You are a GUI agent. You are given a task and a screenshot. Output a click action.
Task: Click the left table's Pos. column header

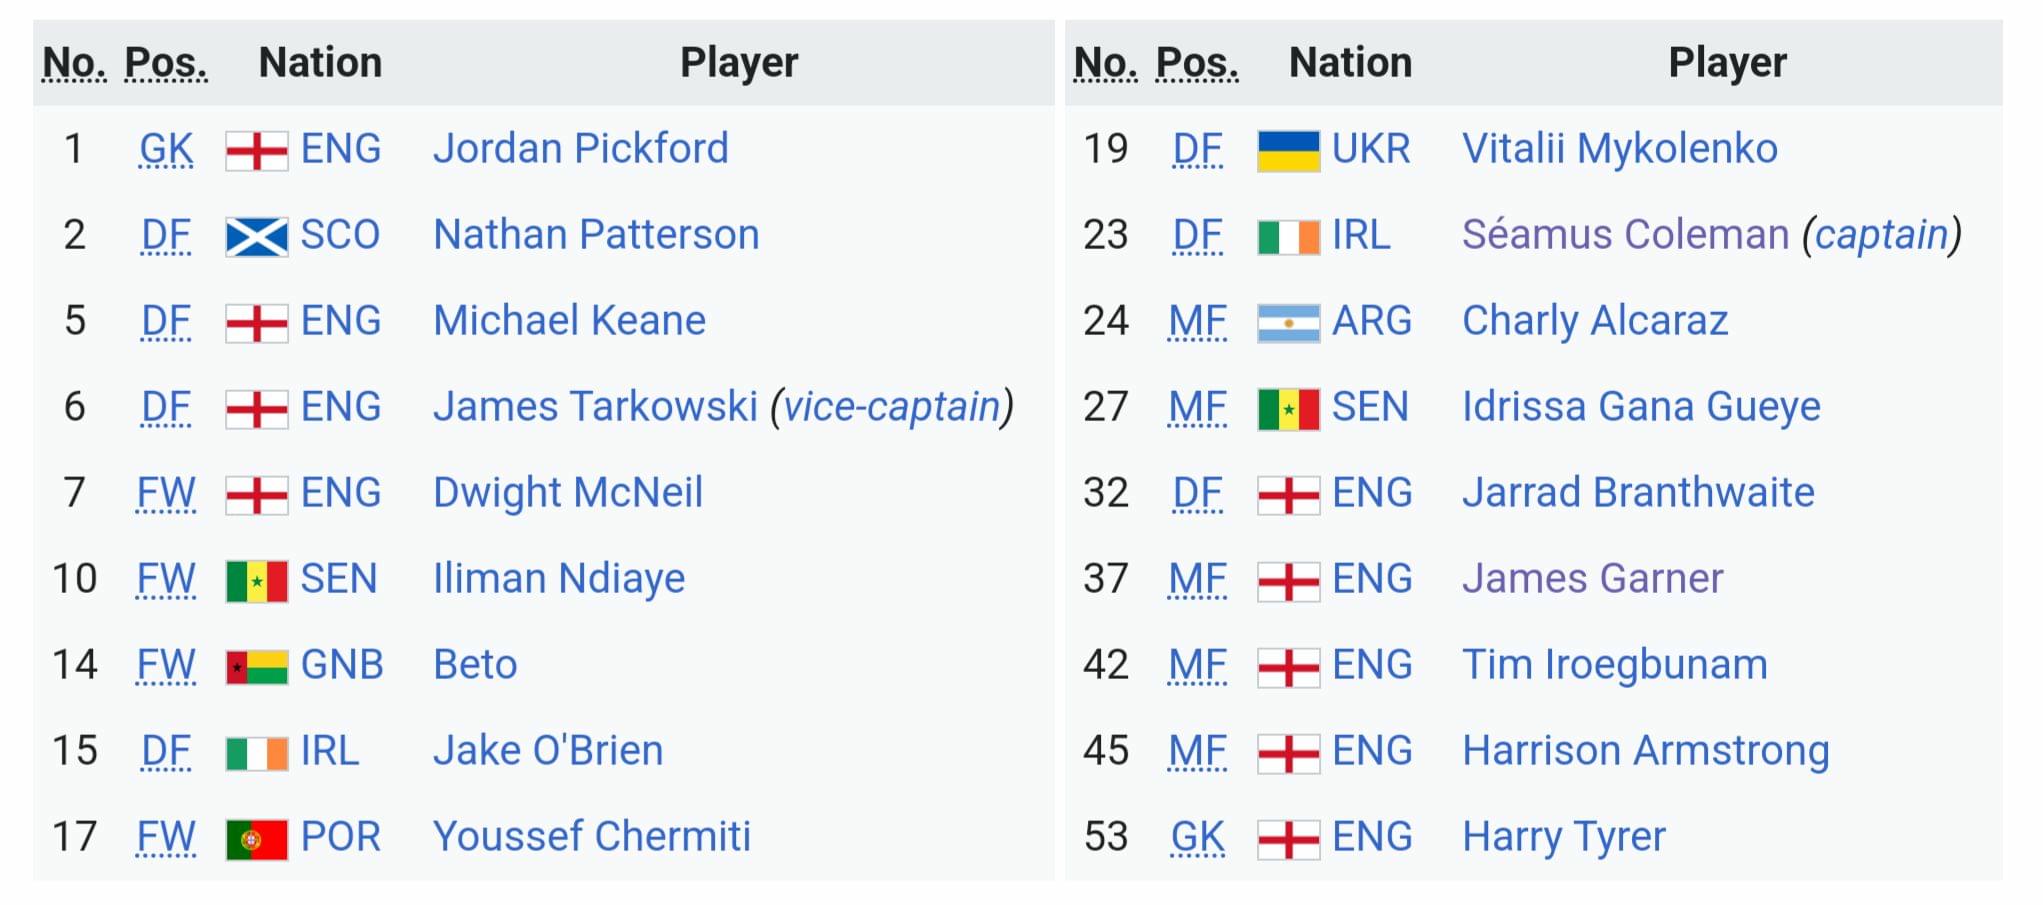(x=166, y=63)
